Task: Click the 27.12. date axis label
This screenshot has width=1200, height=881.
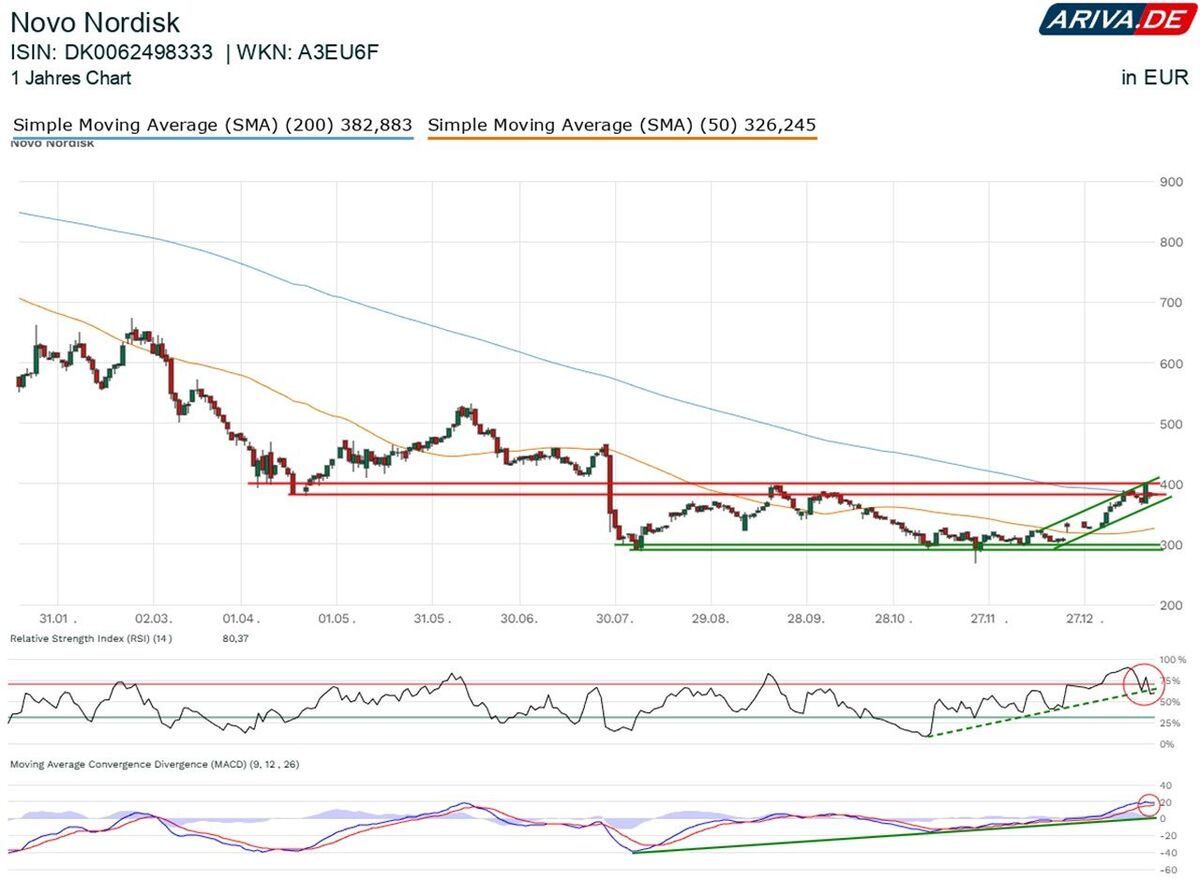Action: [x=1084, y=619]
